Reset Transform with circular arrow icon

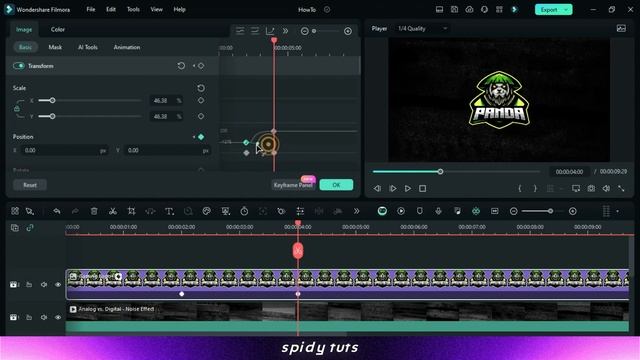tap(181, 66)
